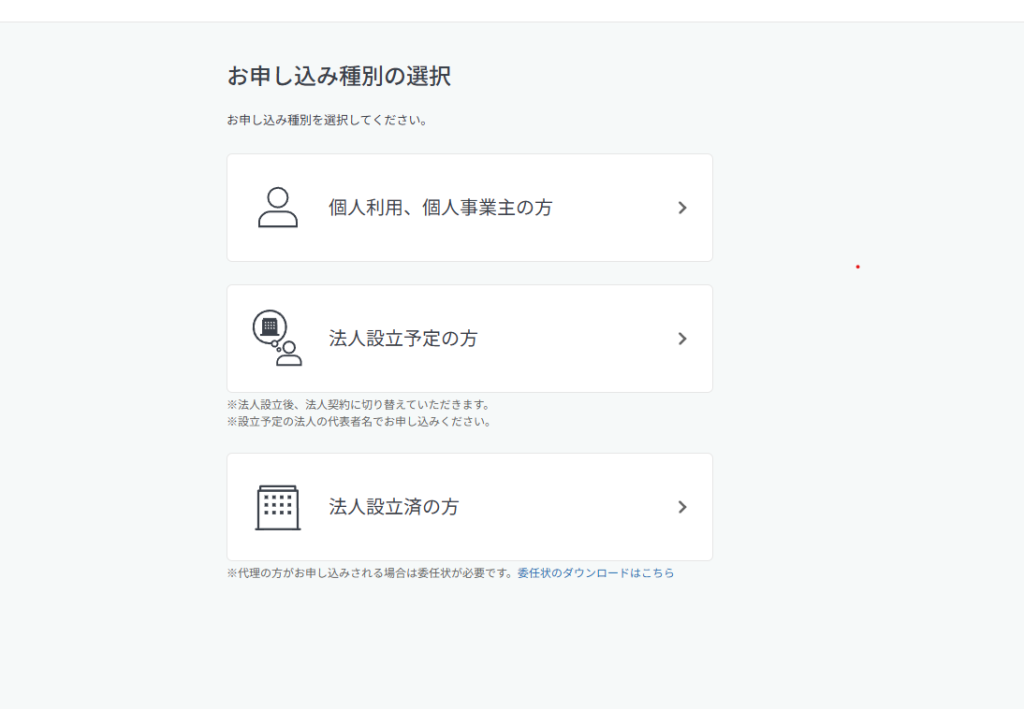Select the 個人利用、個人事業主の方 label text
This screenshot has width=1024, height=709.
click(x=440, y=208)
